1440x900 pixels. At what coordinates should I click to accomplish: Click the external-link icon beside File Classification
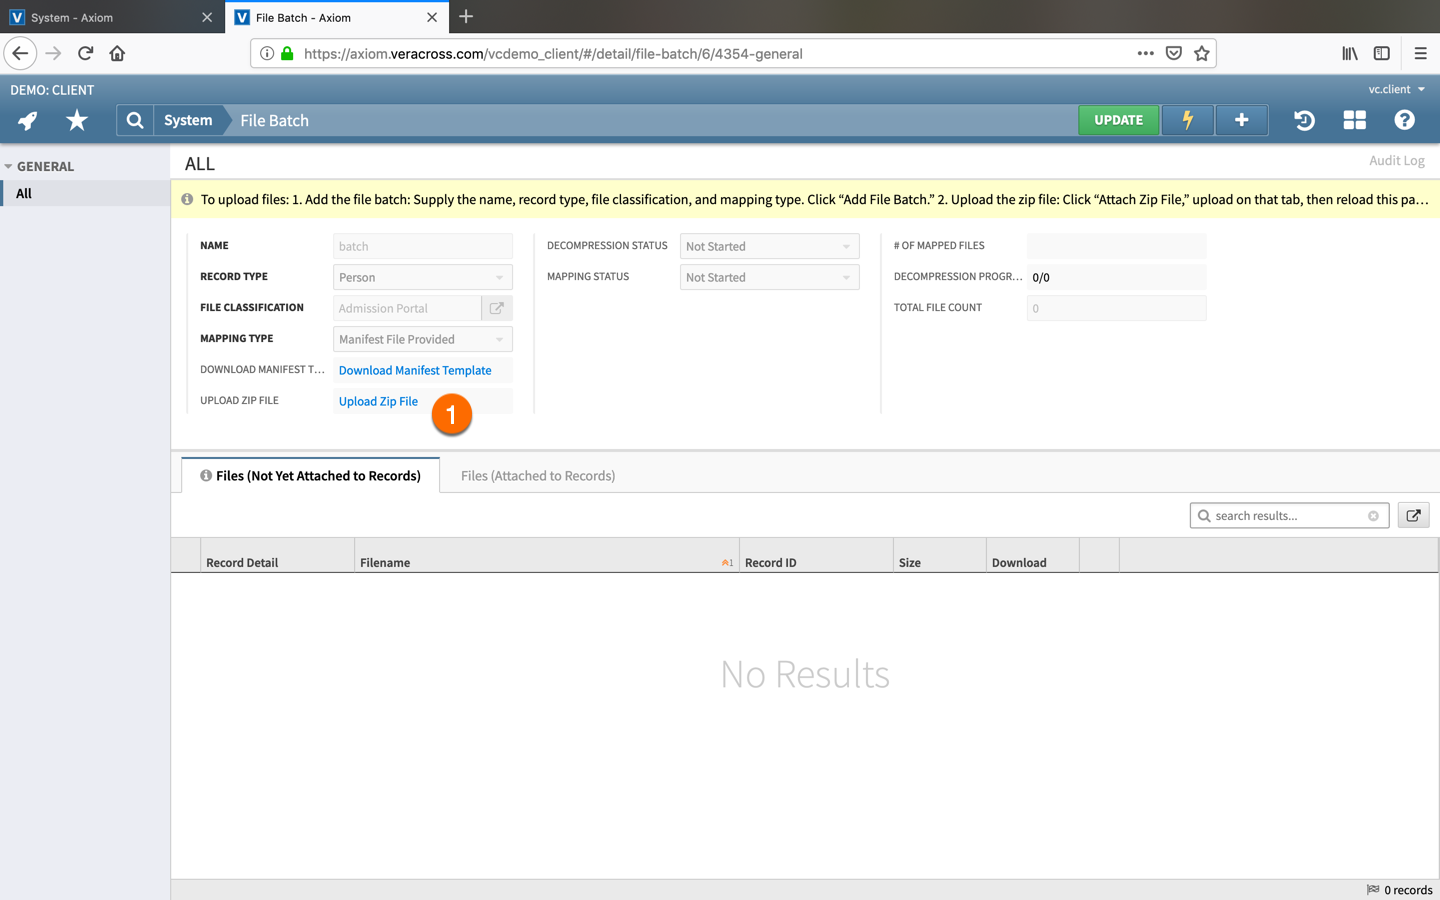point(496,308)
